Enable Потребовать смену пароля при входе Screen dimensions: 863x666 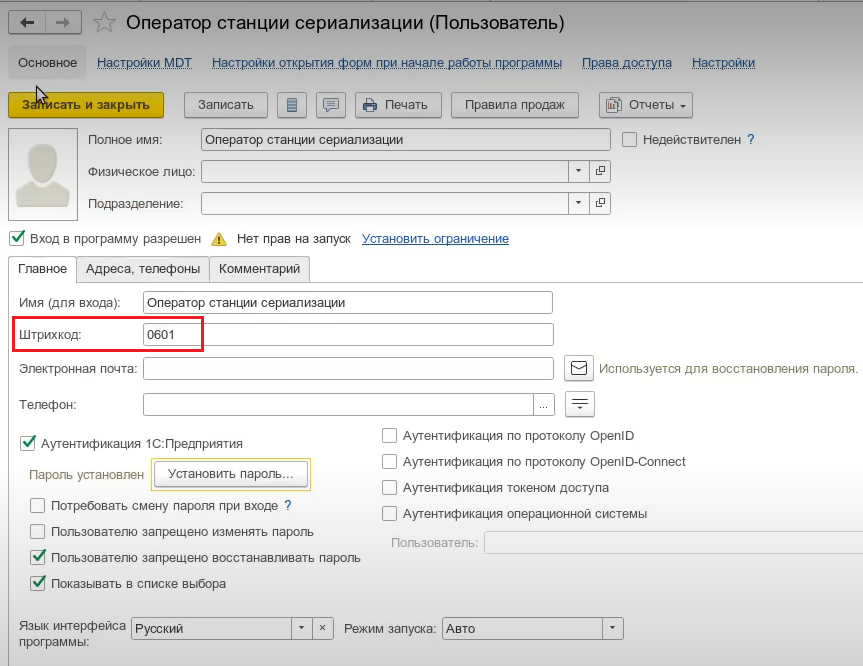tap(38, 506)
